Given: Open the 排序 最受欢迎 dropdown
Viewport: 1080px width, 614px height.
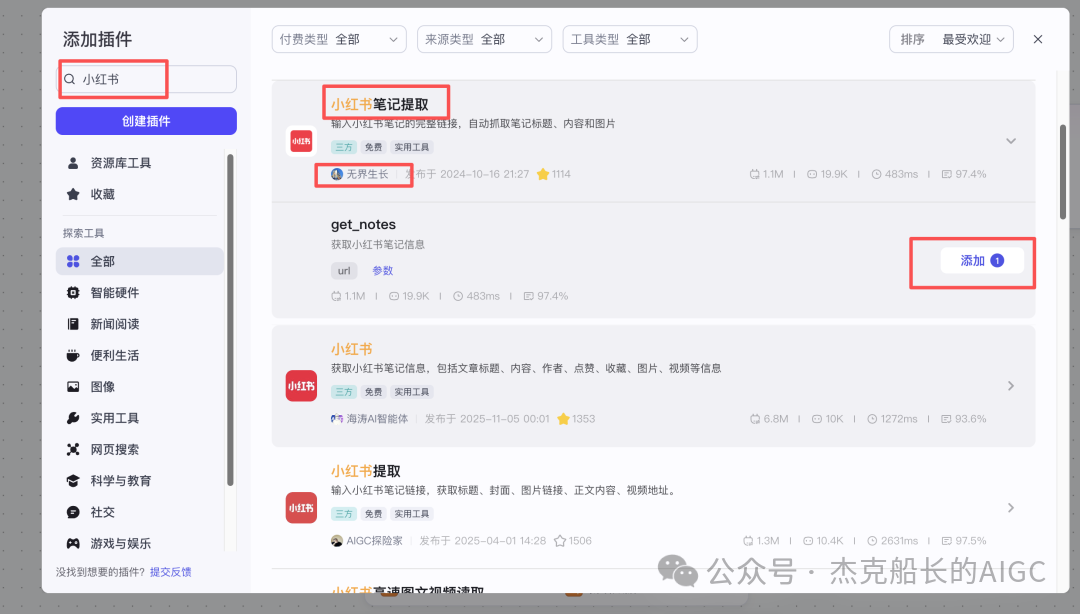Looking at the screenshot, I should point(951,39).
